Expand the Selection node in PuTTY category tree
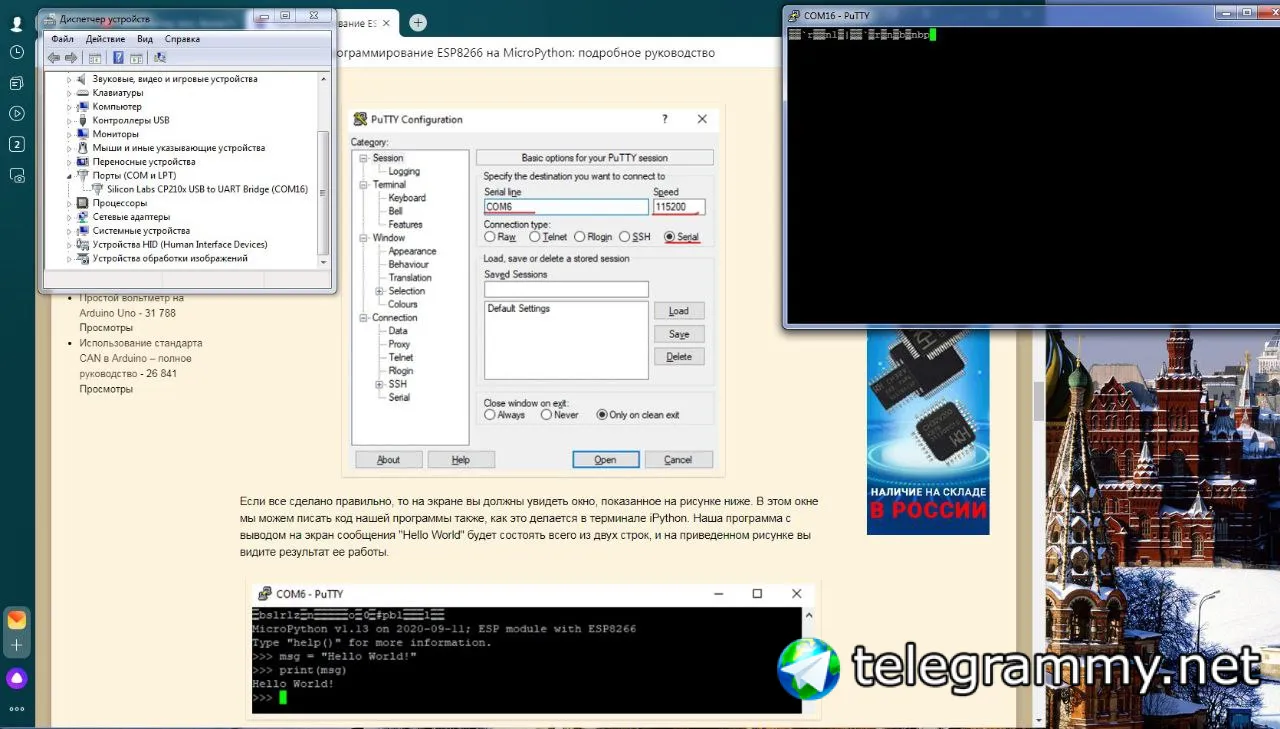Screen dimensions: 1280x729 point(379,291)
